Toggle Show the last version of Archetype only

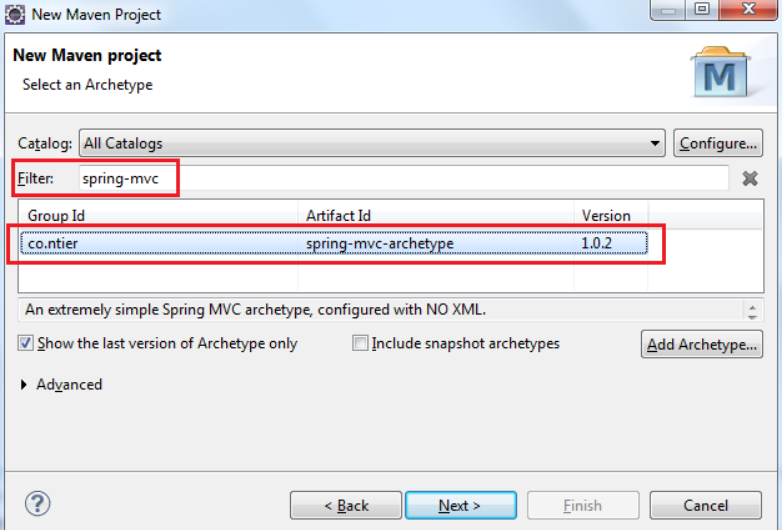click(25, 343)
